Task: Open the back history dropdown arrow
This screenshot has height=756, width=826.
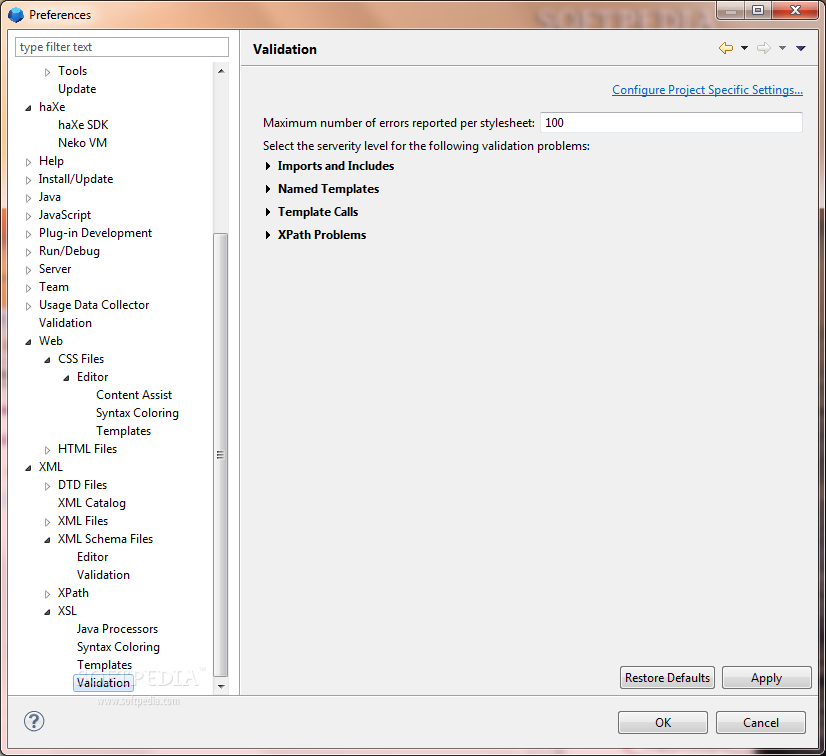Action: click(x=744, y=48)
